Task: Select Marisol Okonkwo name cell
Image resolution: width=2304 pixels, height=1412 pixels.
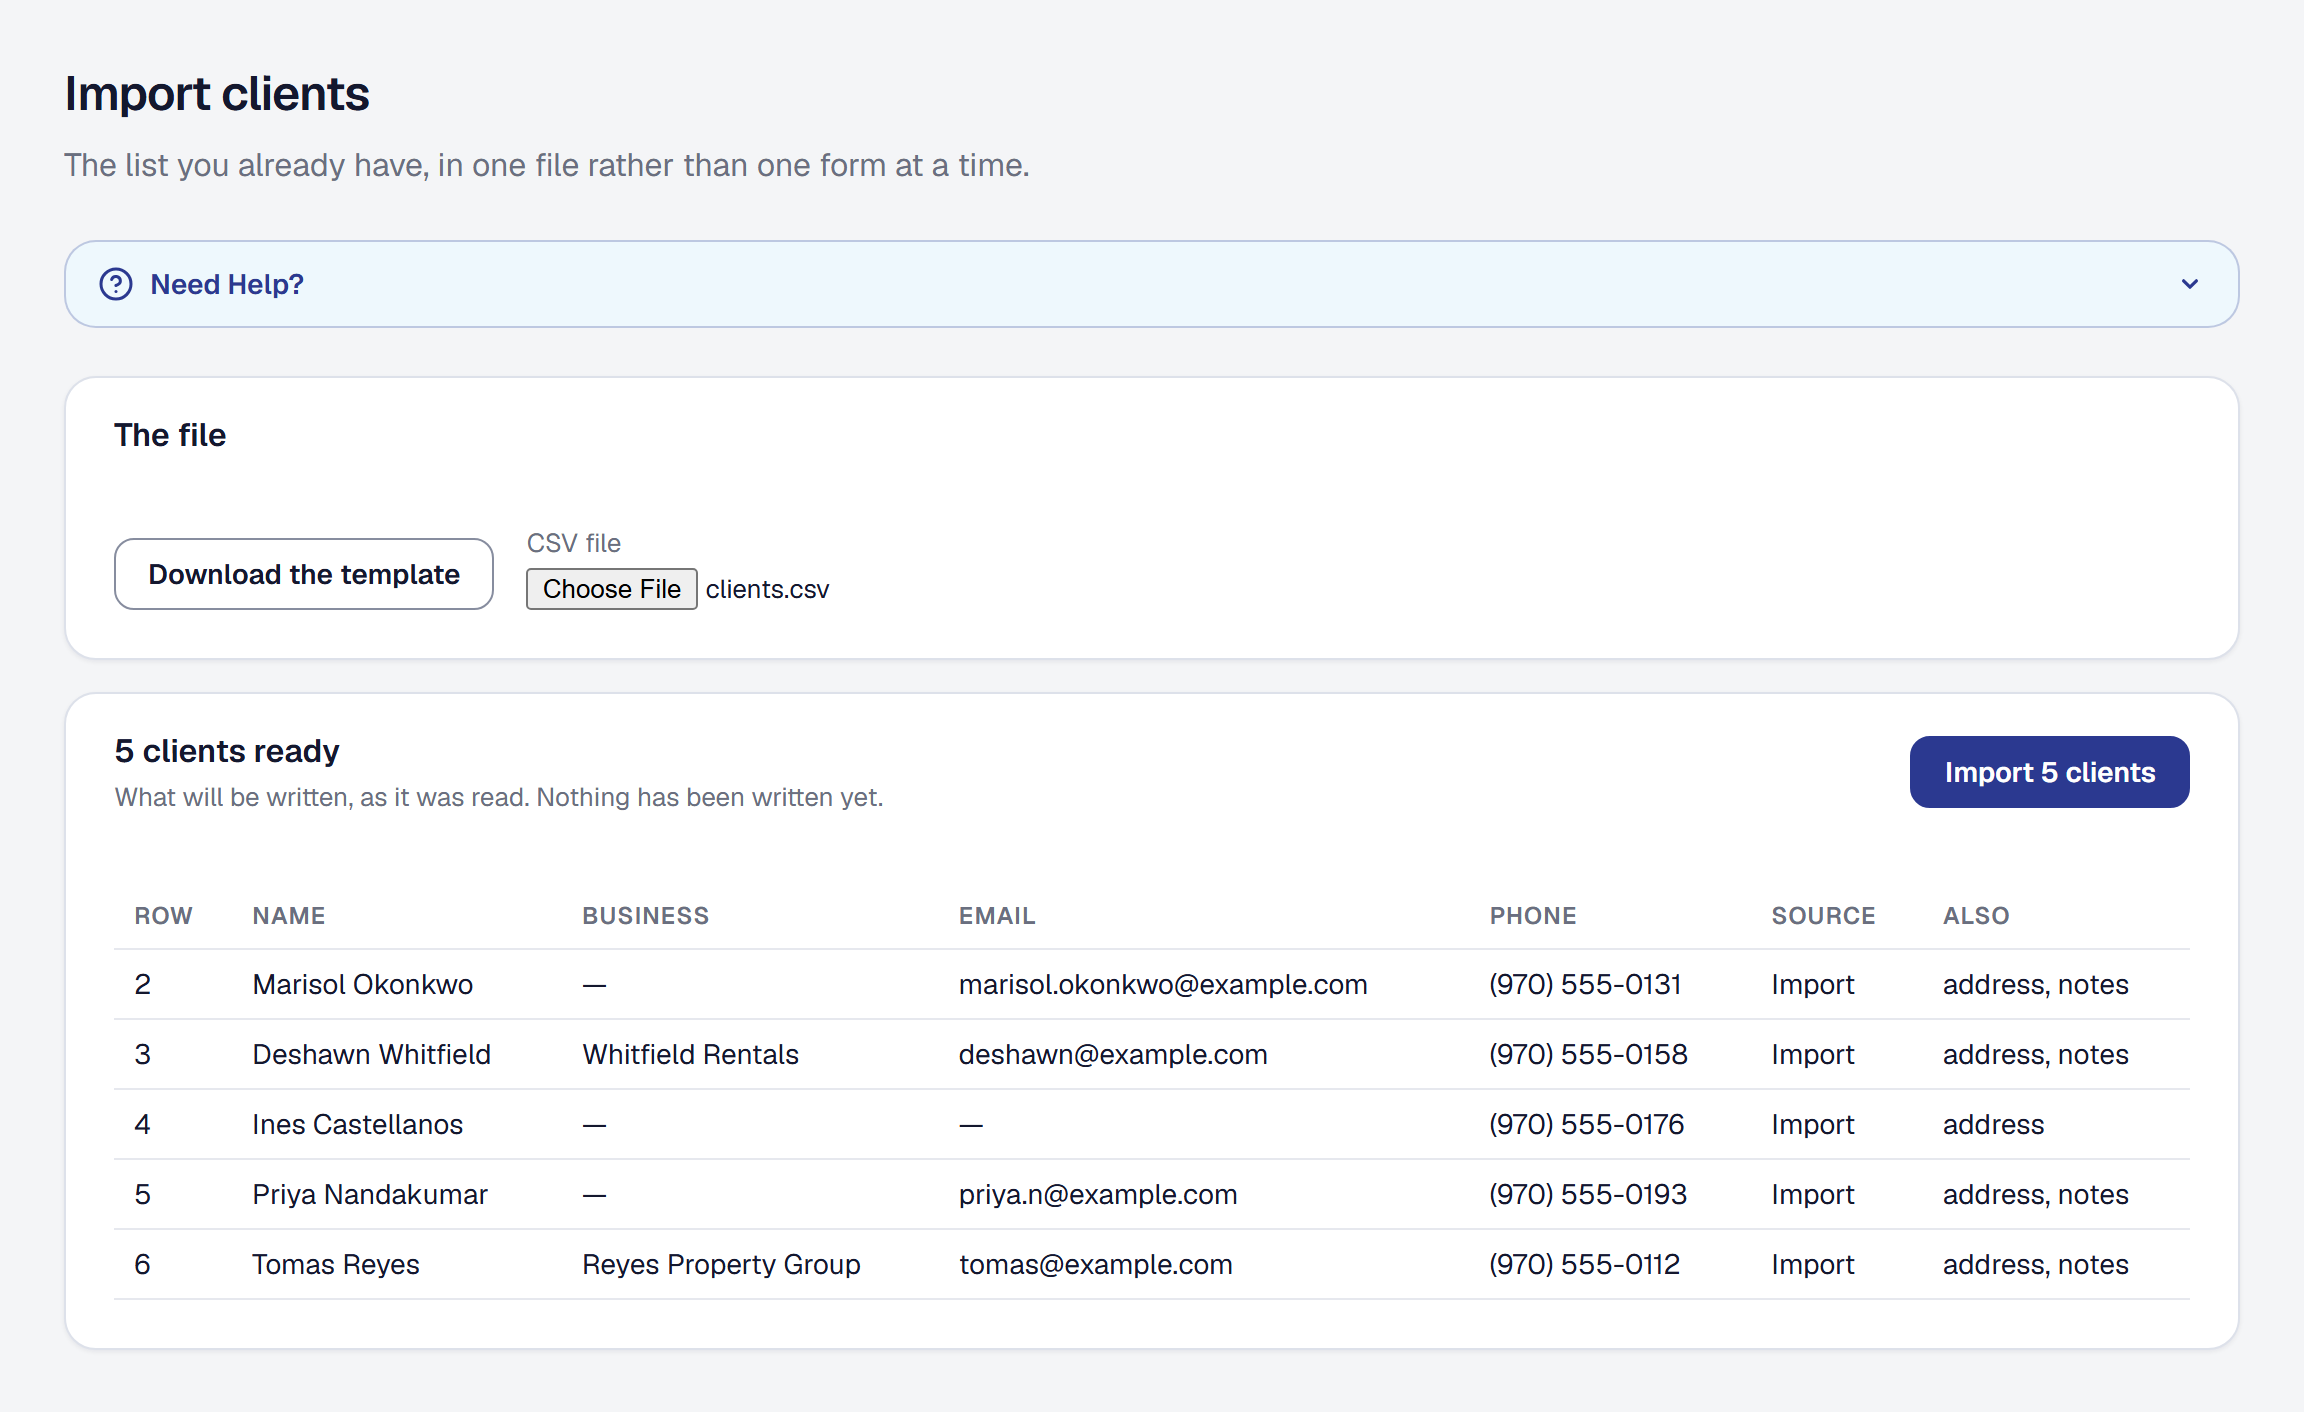Action: pos(362,984)
